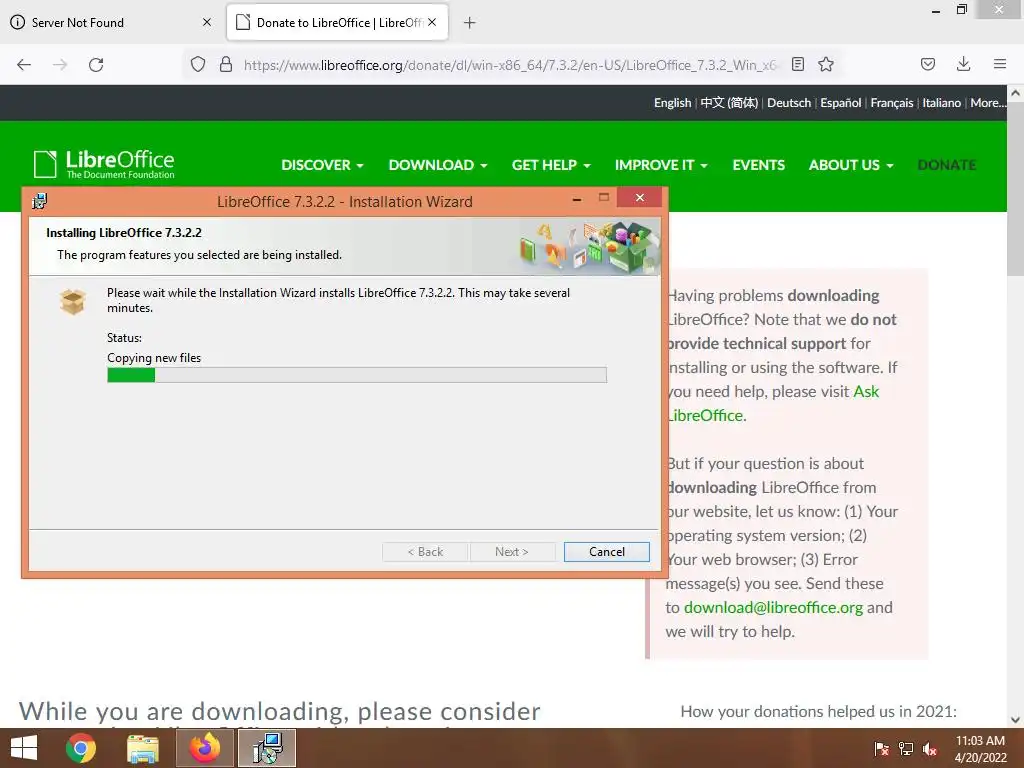Click the package box icon in installer
The height and width of the screenshot is (768, 1024).
point(72,301)
